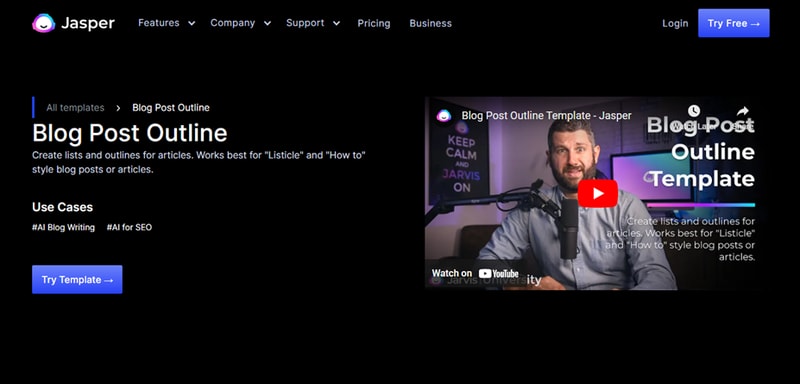Click the Blog Post Outline breadcrumb

click(x=171, y=108)
